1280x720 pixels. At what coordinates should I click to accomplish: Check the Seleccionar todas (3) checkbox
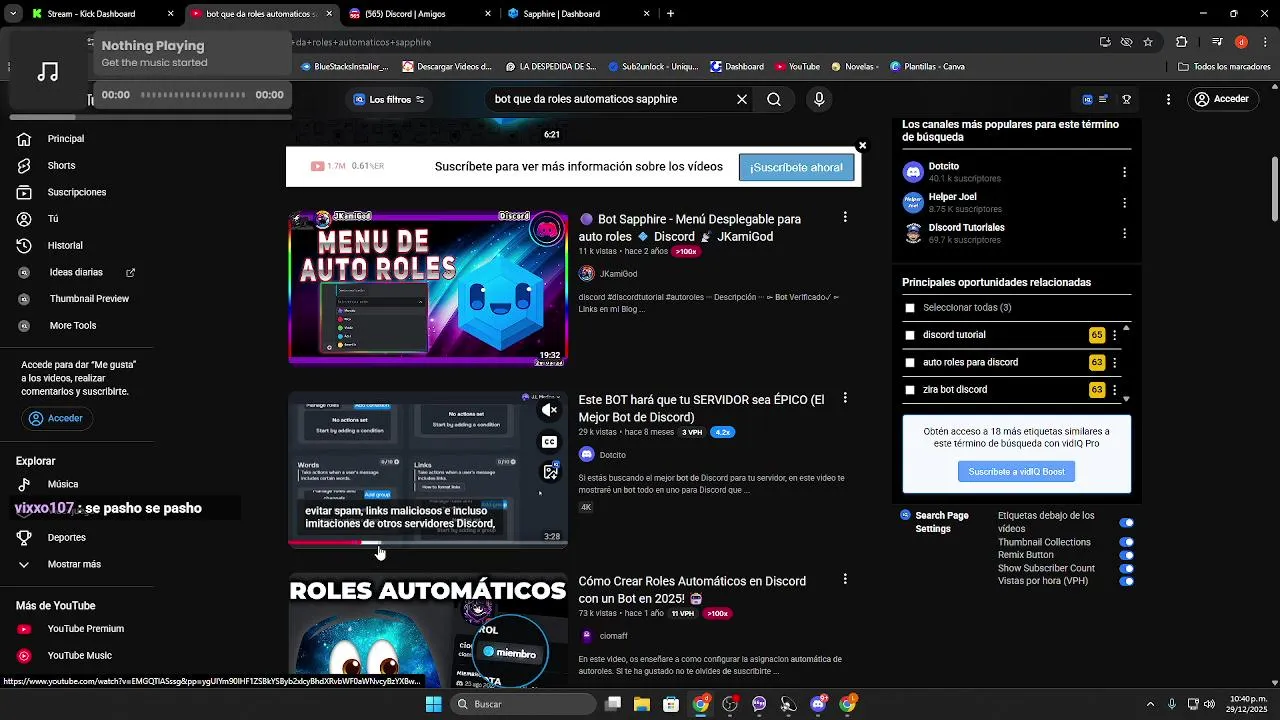pos(909,308)
